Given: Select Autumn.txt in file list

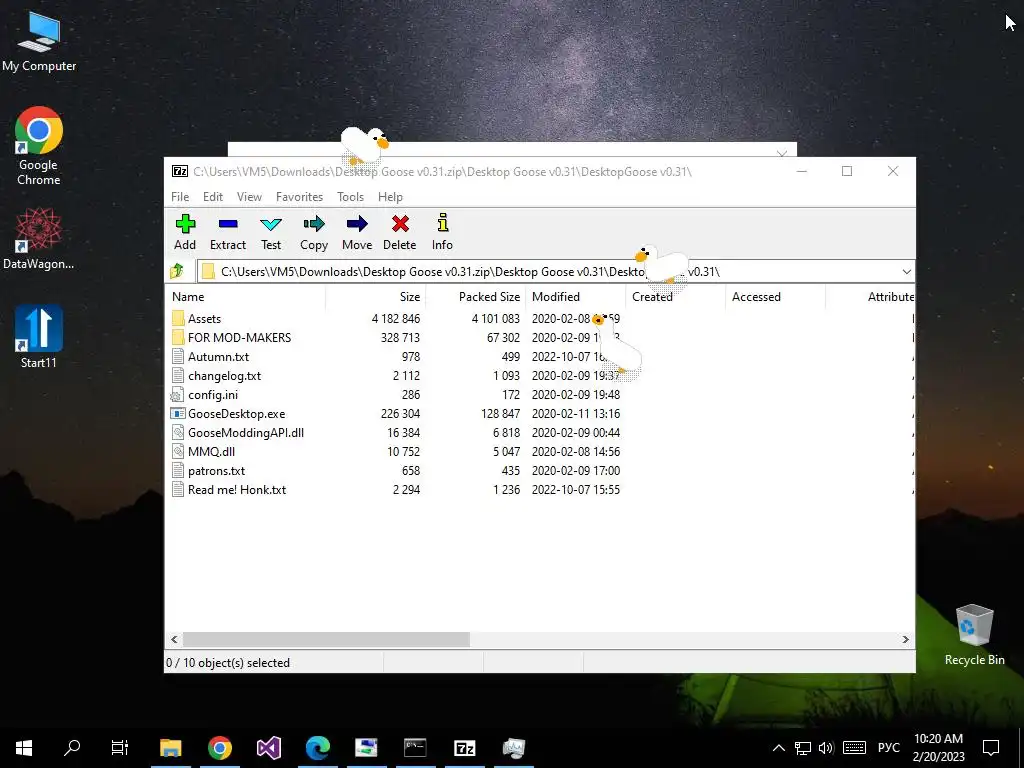Looking at the screenshot, I should 210,357.
